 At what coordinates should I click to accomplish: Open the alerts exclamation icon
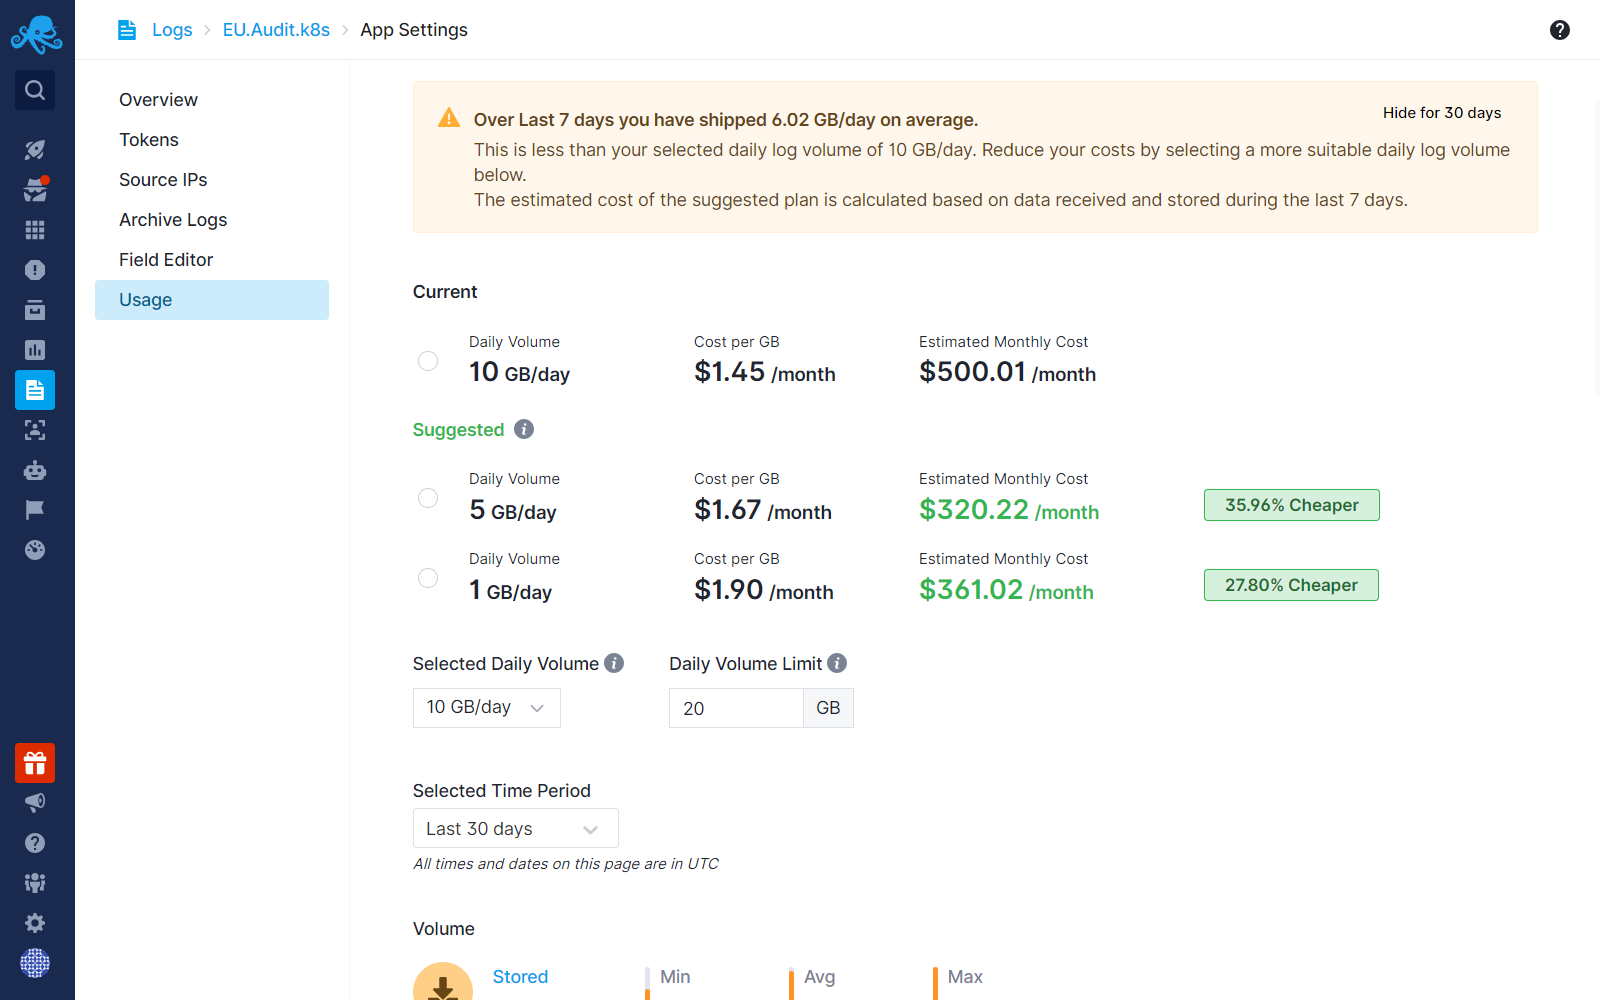pos(35,270)
